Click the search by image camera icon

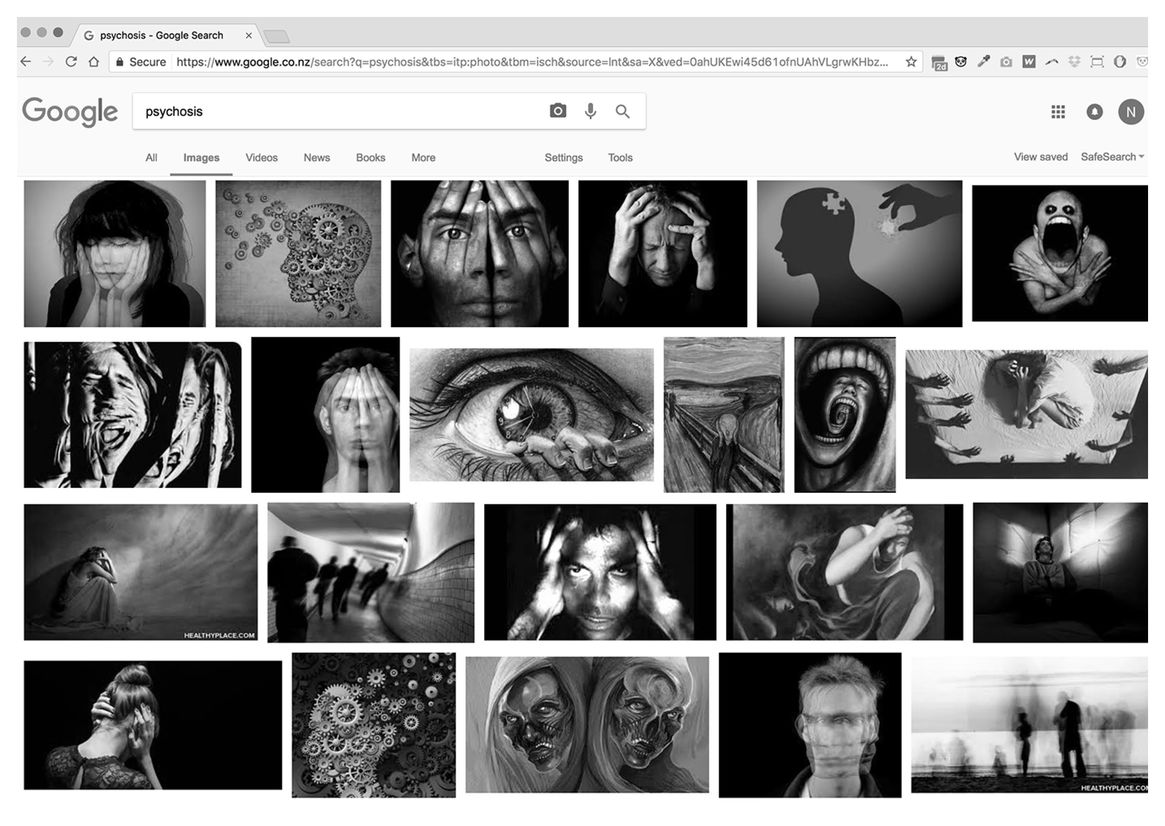[x=558, y=111]
